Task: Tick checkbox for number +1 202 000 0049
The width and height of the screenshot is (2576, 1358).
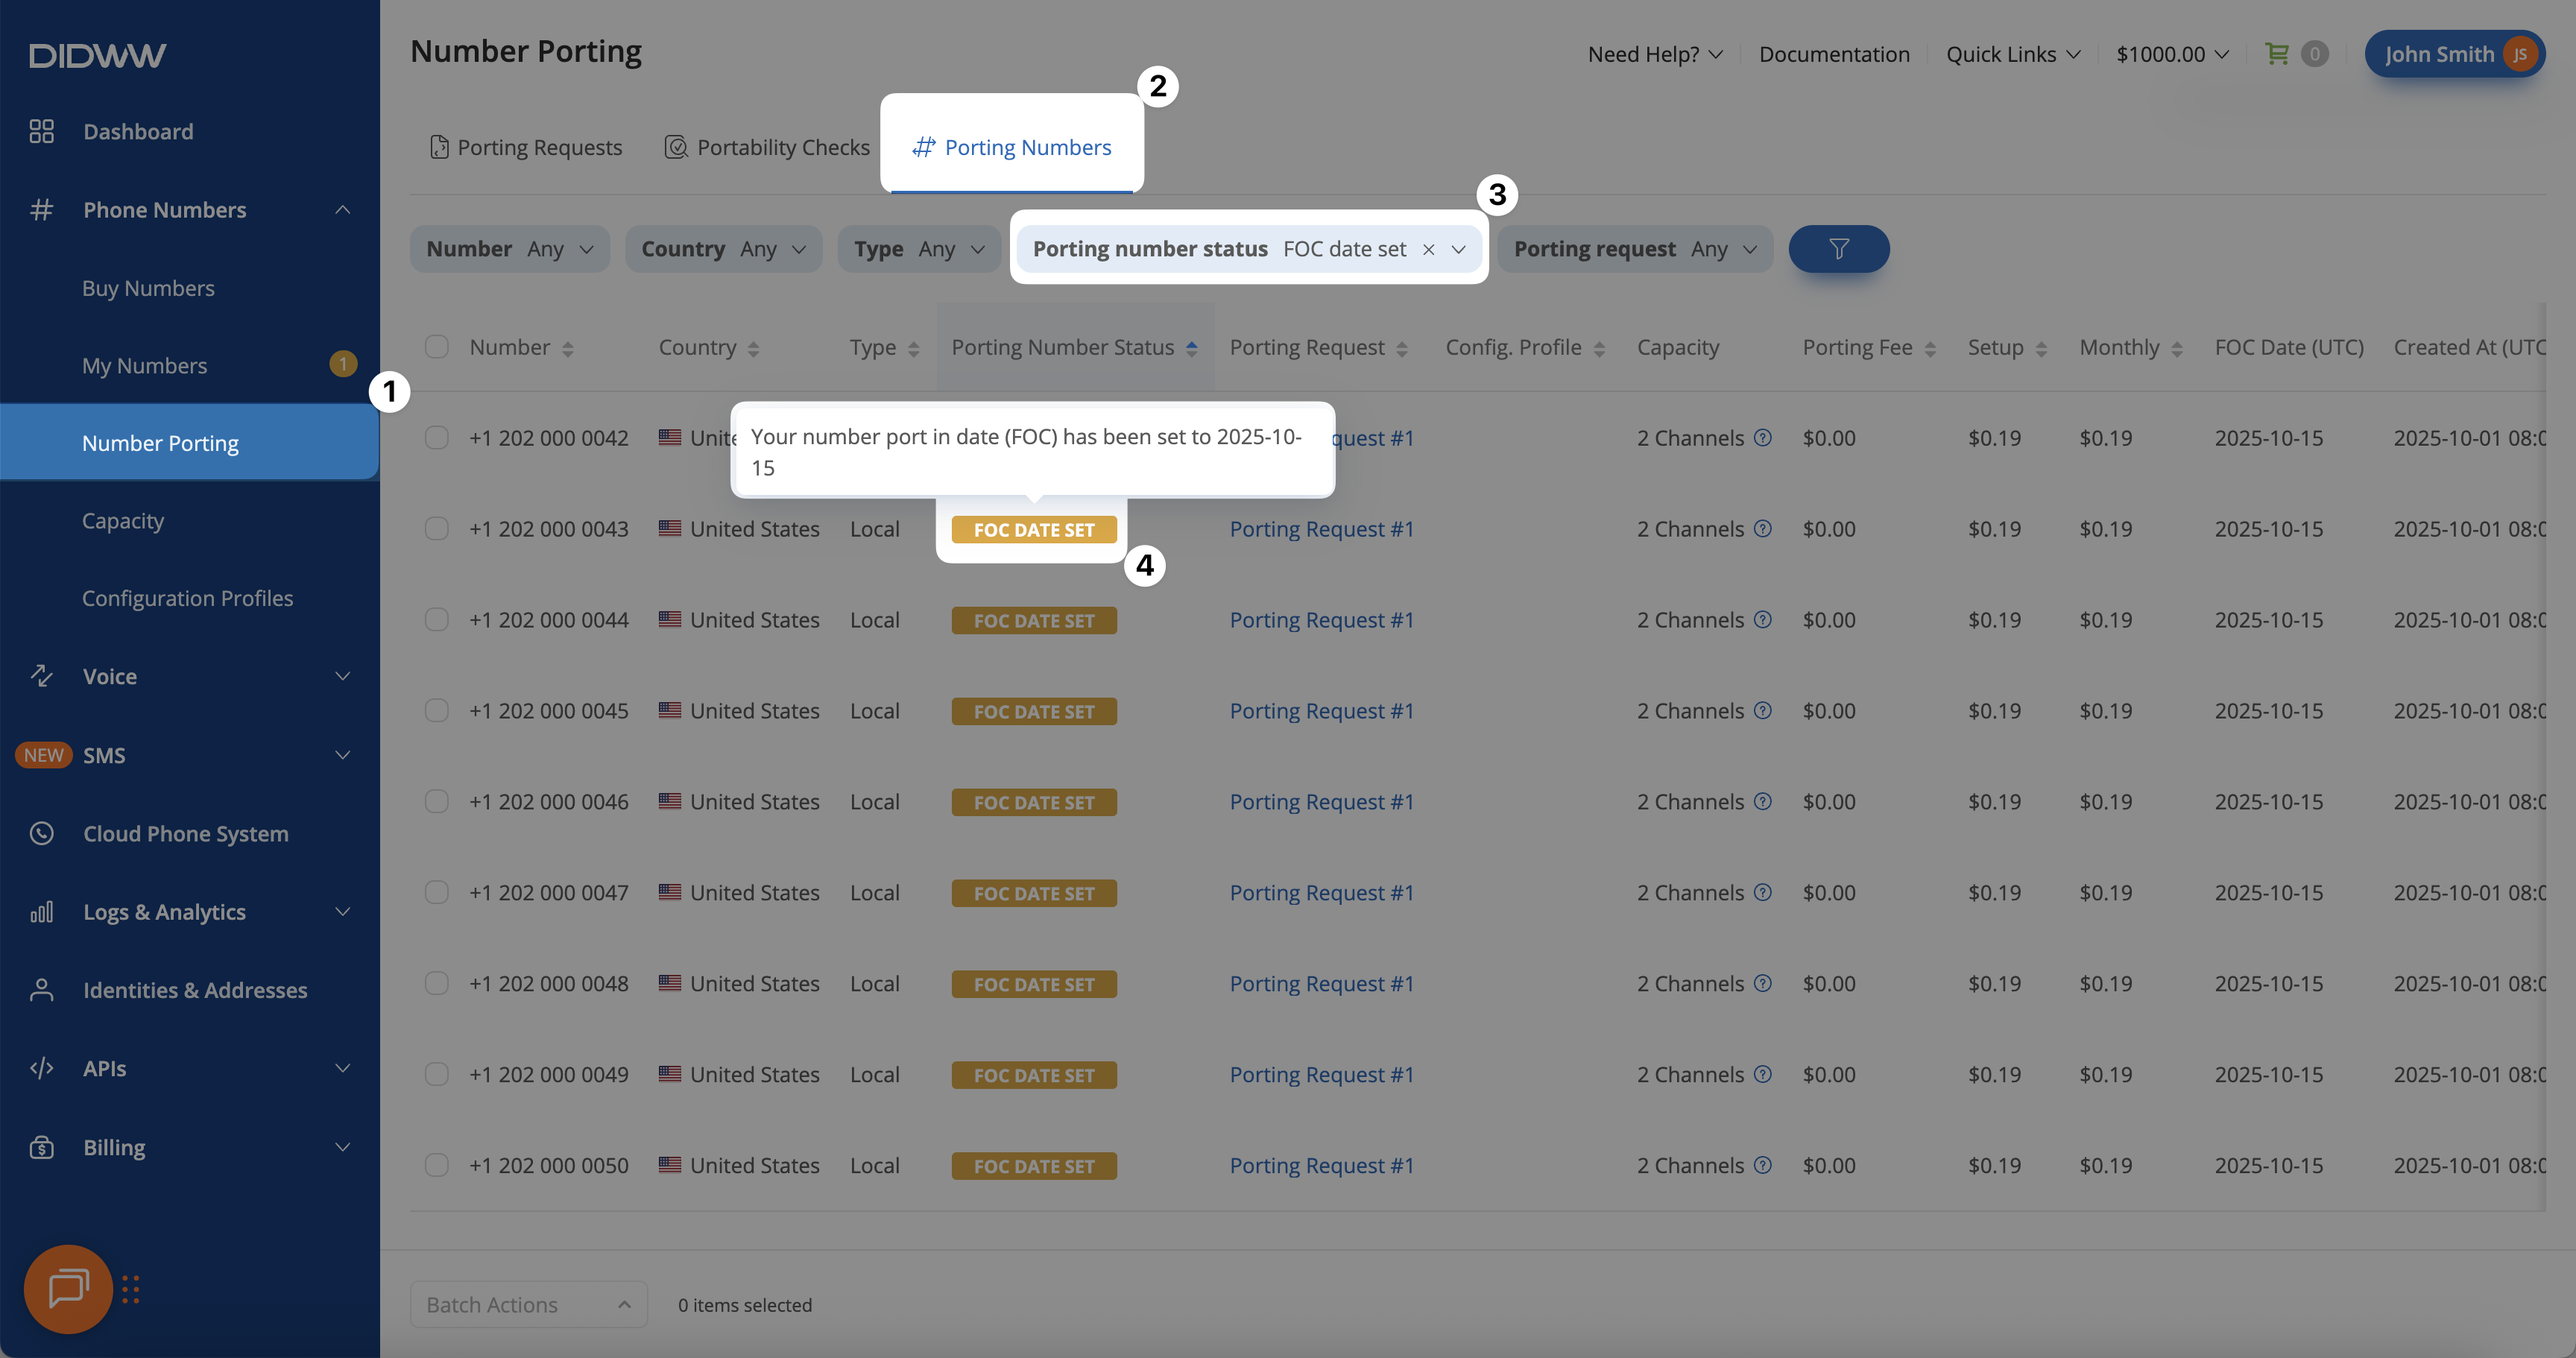Action: click(x=437, y=1074)
